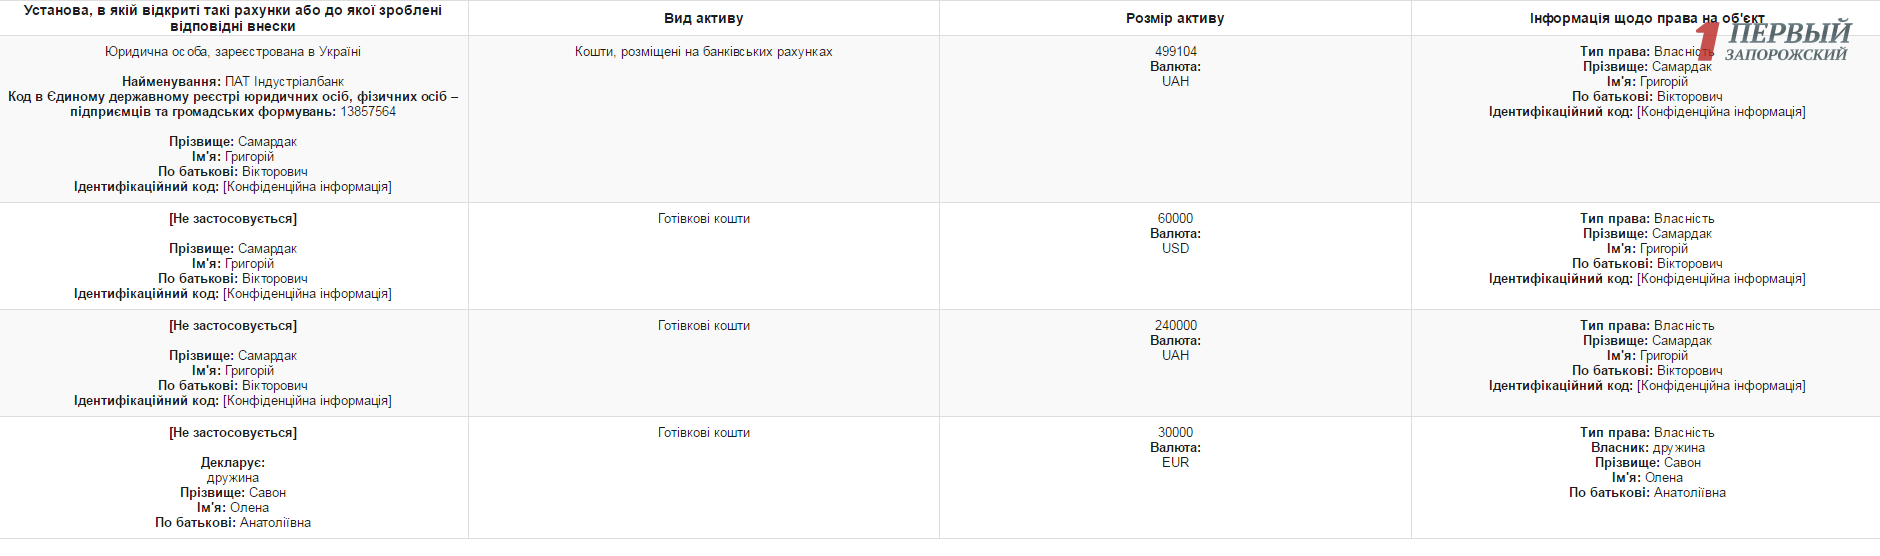This screenshot has height=556, width=1880.
Task: Select the asset amount 240000
Action: pyautogui.click(x=1175, y=326)
